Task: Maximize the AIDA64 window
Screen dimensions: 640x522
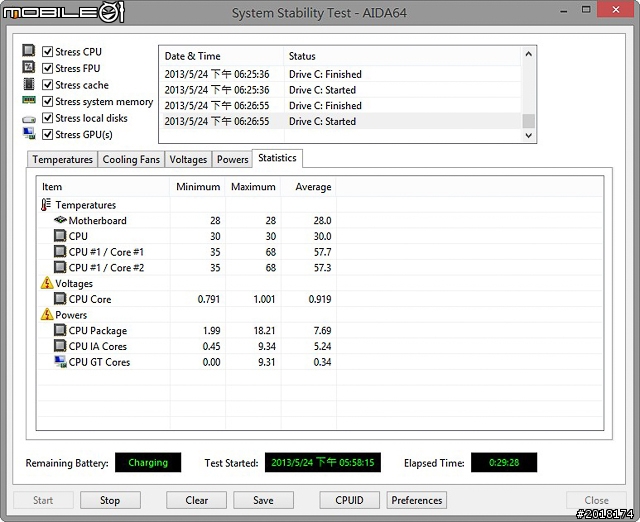Action: click(x=586, y=9)
